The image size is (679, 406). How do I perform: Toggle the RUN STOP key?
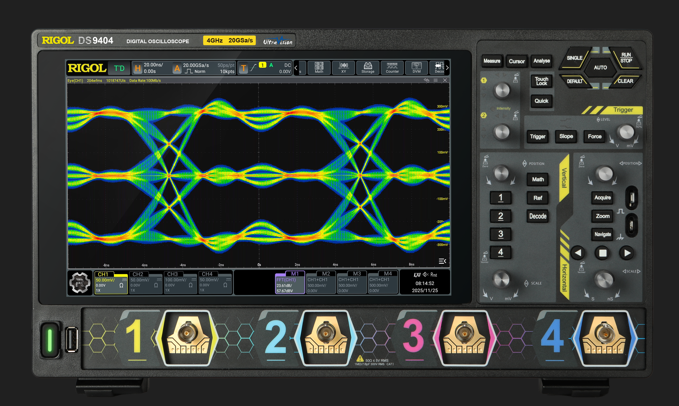(626, 58)
